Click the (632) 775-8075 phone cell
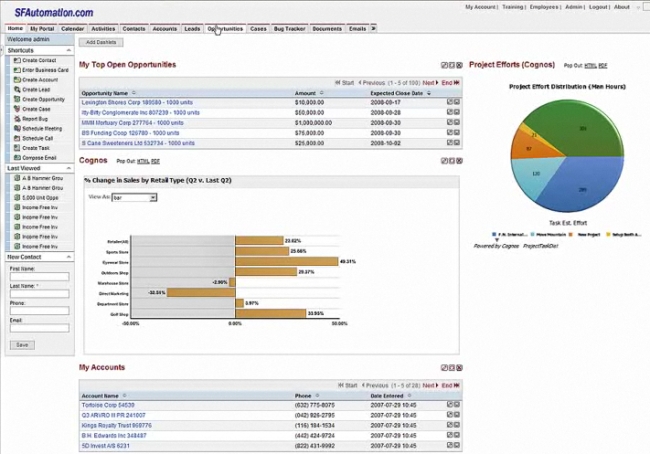 315,405
